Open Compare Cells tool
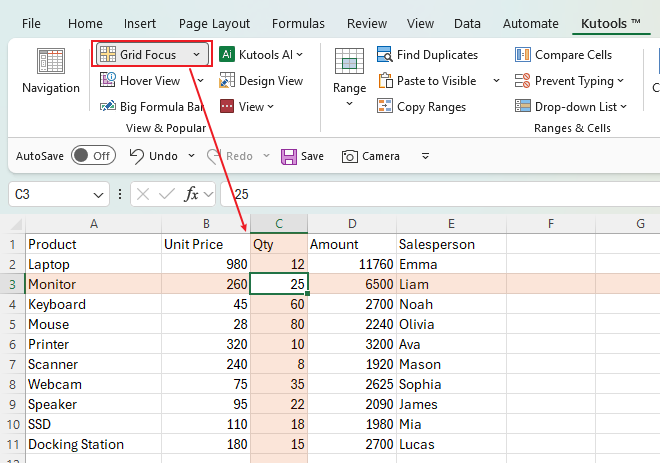This screenshot has width=660, height=463. [x=563, y=55]
